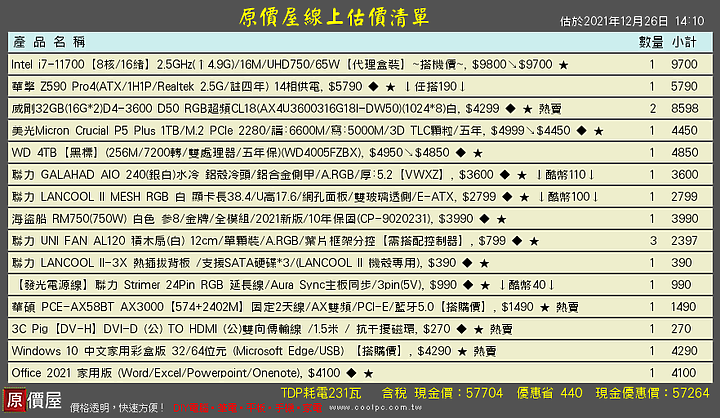The width and height of the screenshot is (720, 418).
Task: Click the 現金價：57704 total
Action: coord(458,393)
